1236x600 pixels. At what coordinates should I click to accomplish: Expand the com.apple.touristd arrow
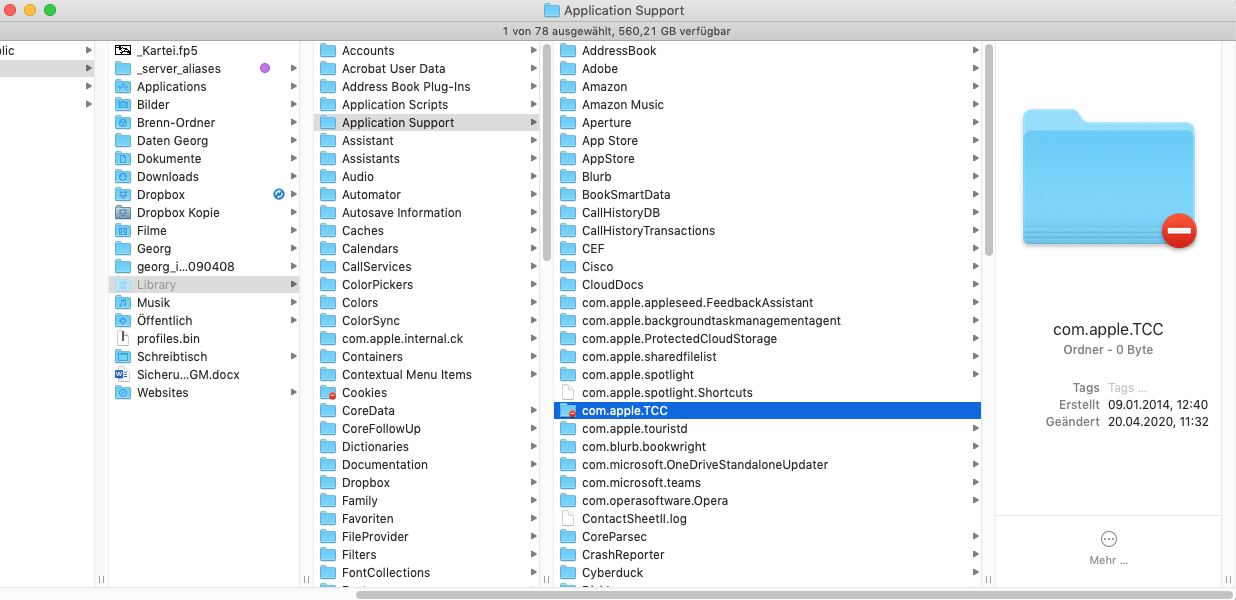[975, 428]
